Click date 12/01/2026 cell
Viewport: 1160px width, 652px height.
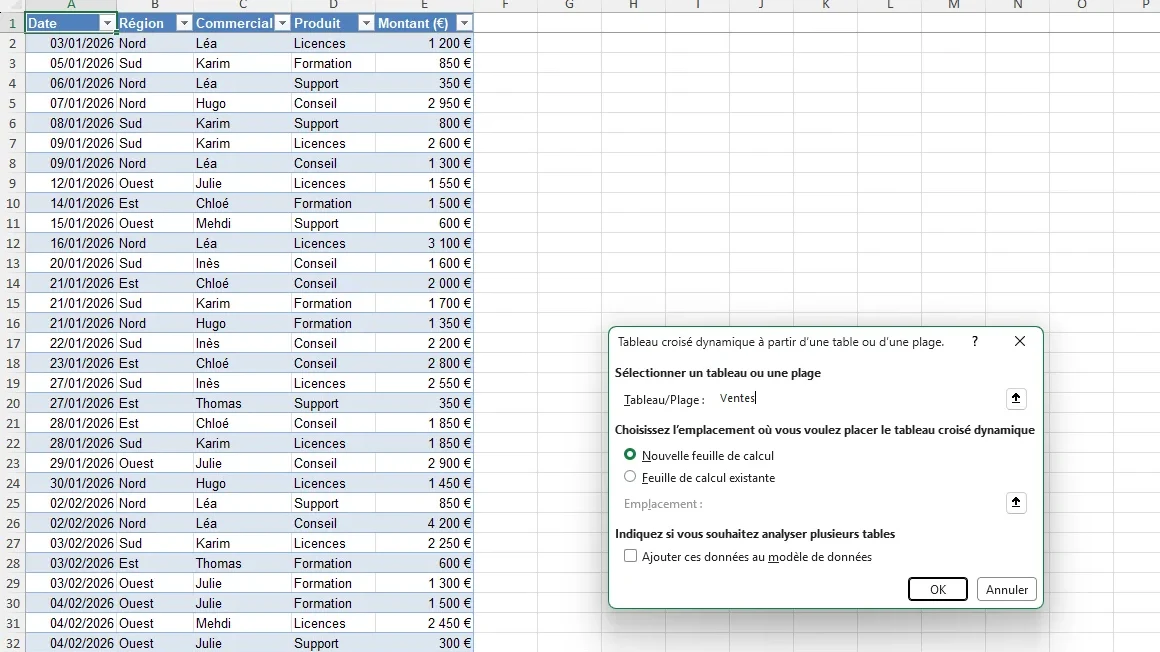pos(71,184)
